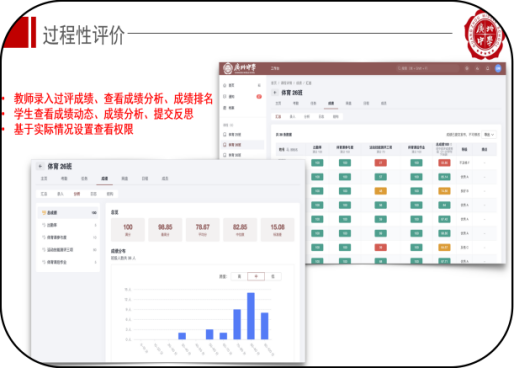
Task: Click the Guangzhou school logo in the maroon header bar
Action: 240,68
